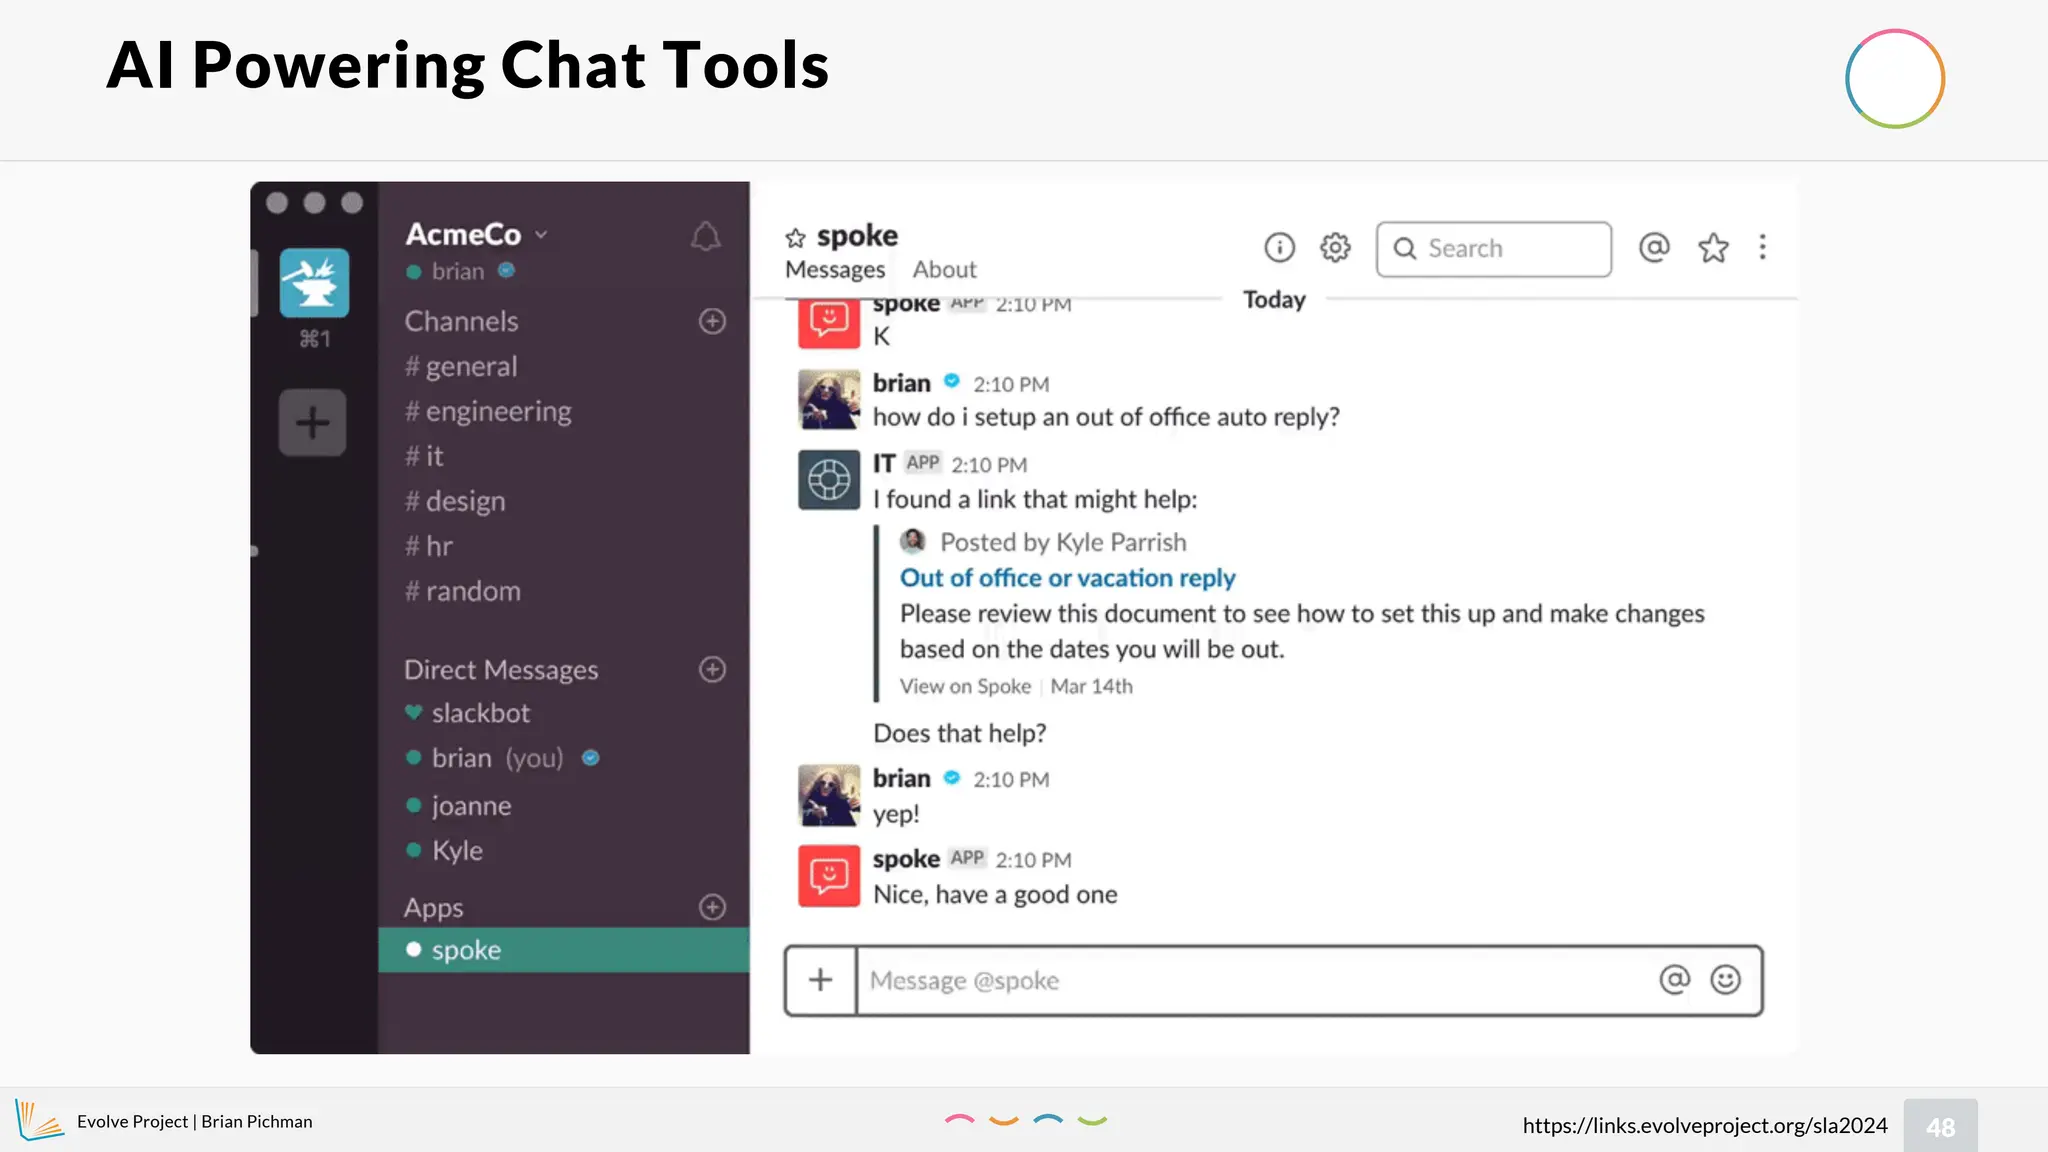Click the Channels section heading
This screenshot has height=1152, width=2048.
(461, 321)
